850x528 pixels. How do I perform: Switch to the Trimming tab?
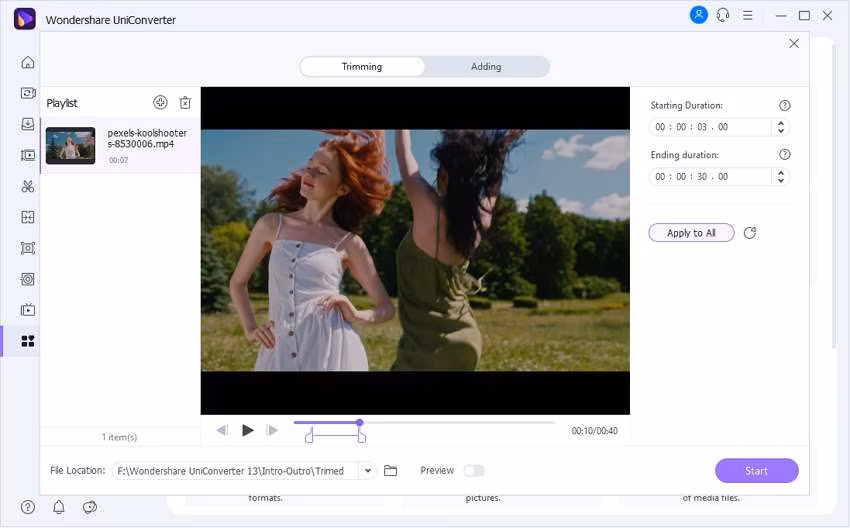[362, 67]
